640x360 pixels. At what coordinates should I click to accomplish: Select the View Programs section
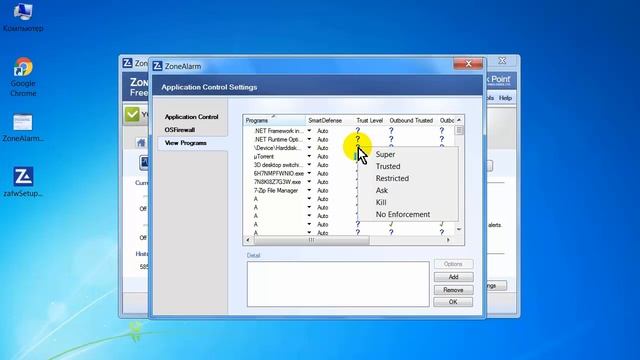tap(185, 143)
